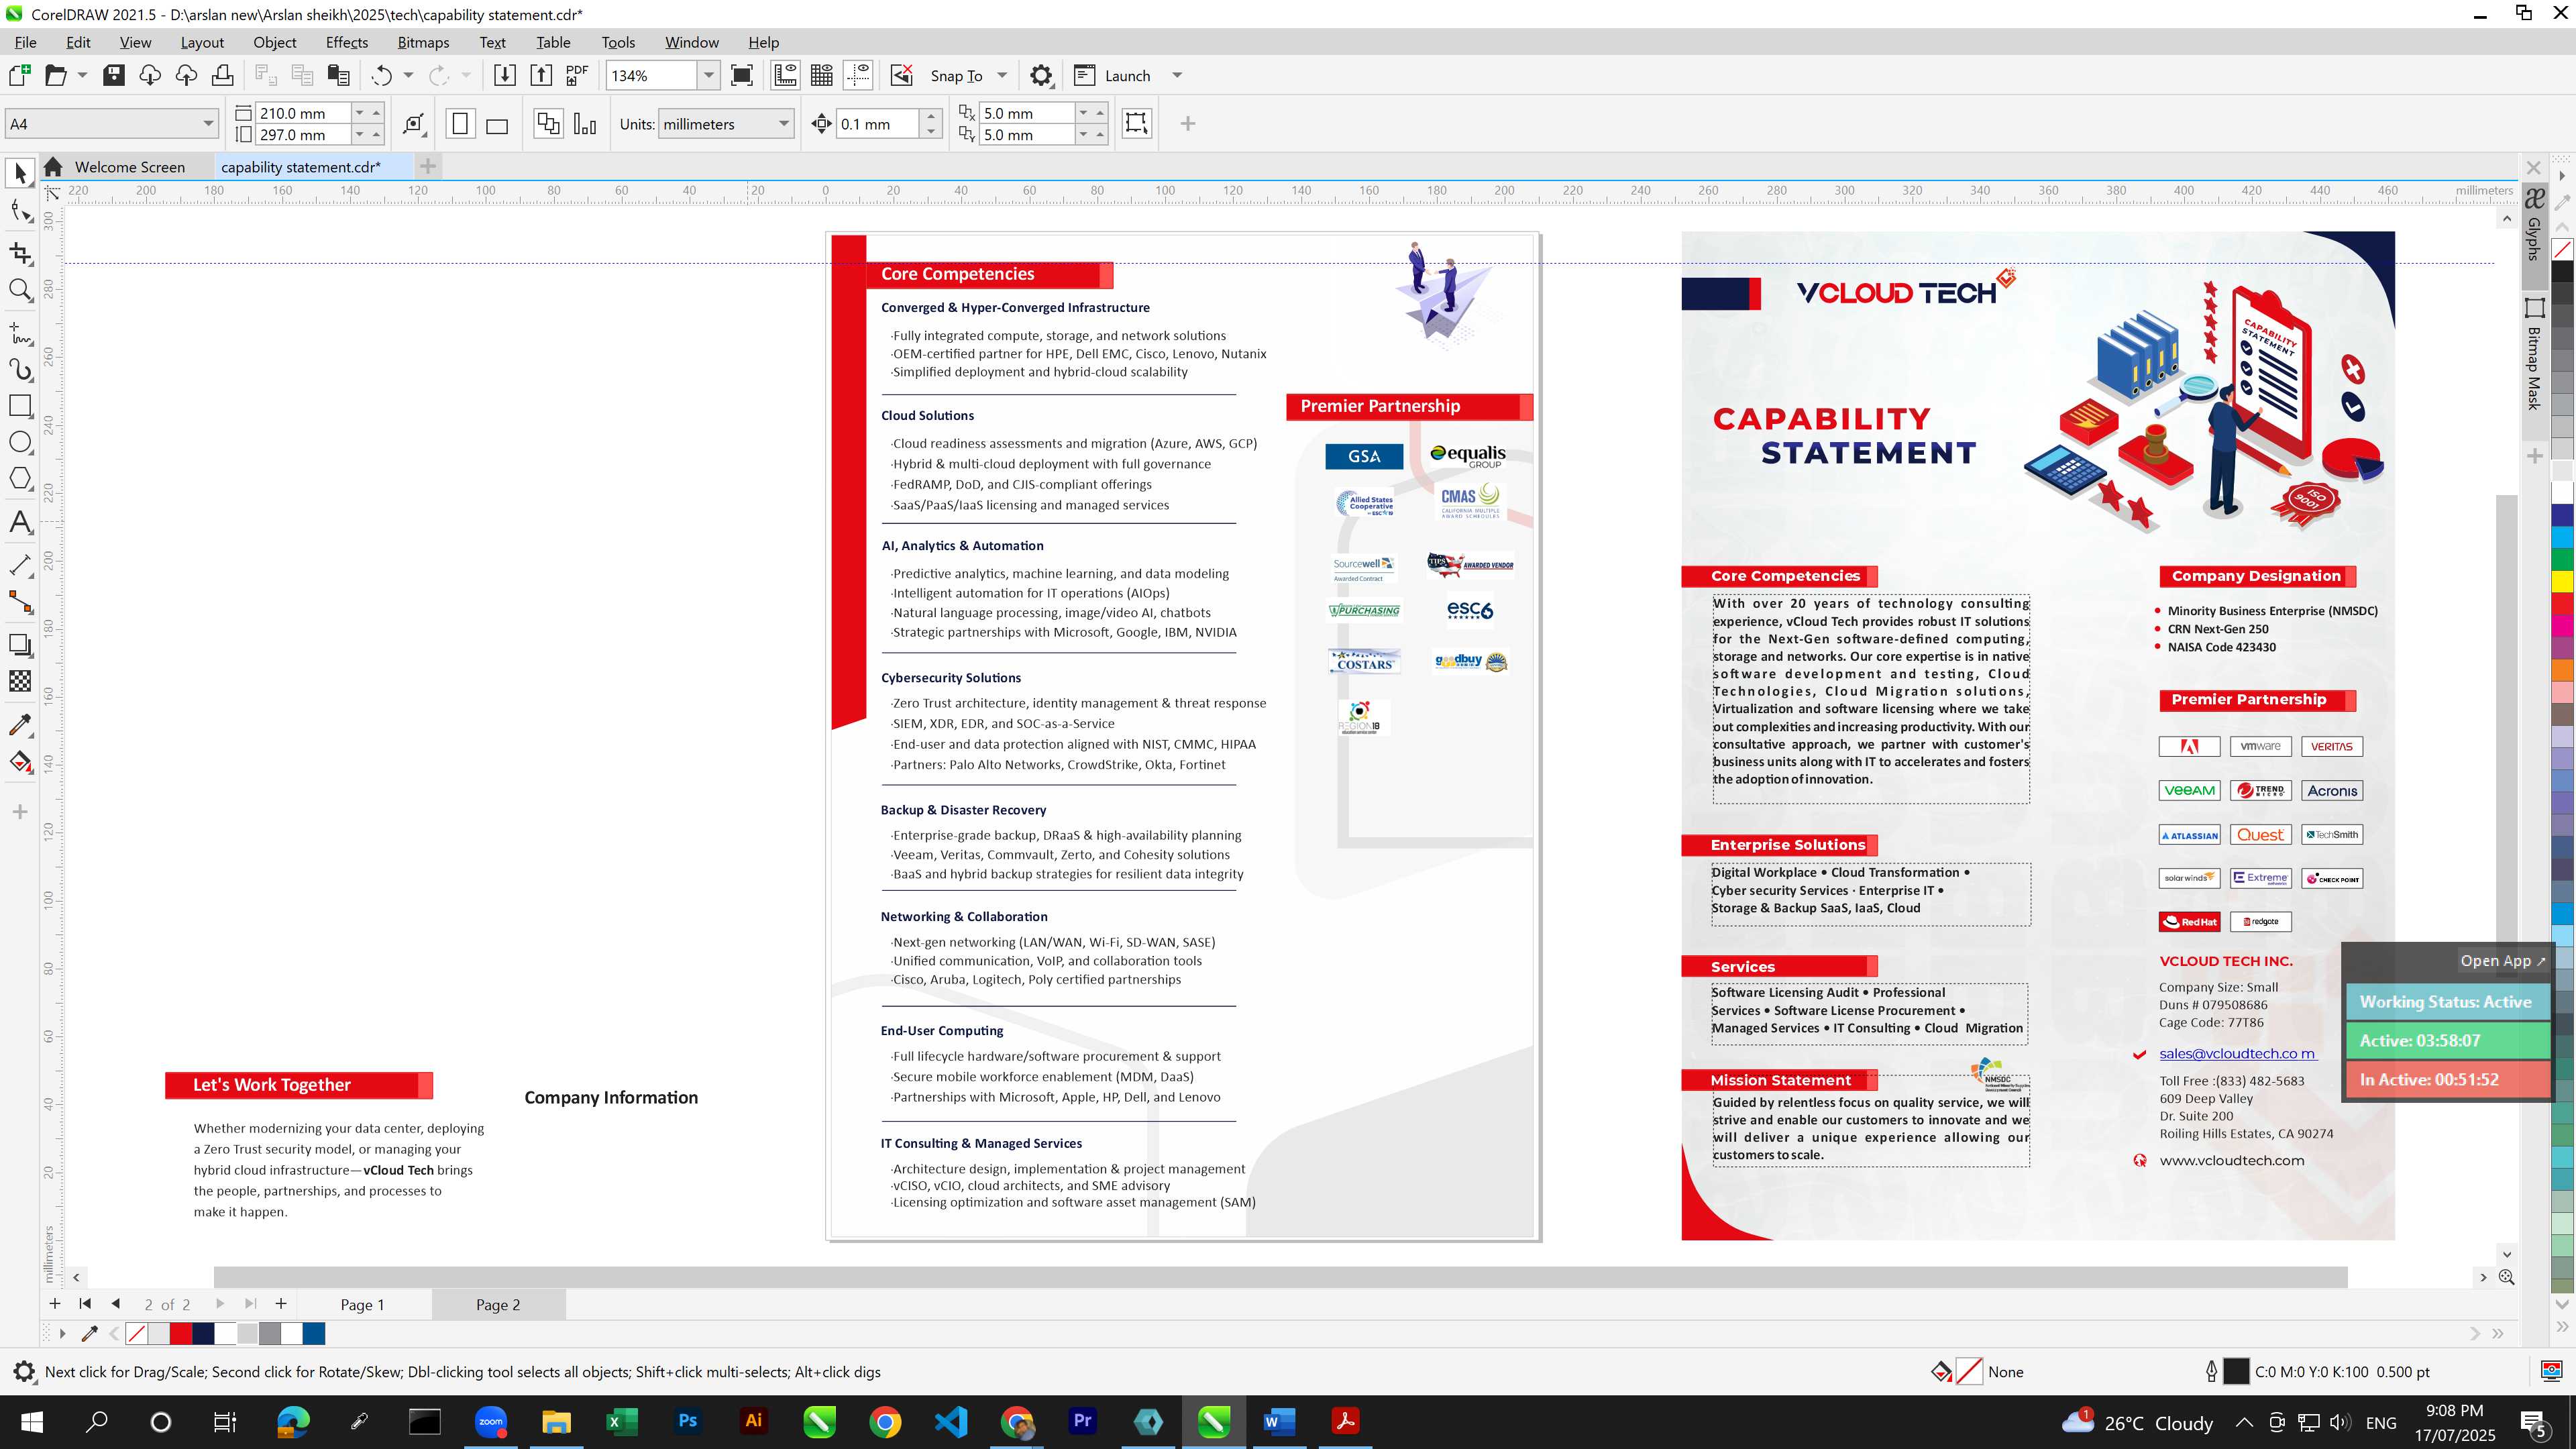The image size is (2576, 1449).
Task: Select the Parallel Dimension tool
Action: point(20,565)
